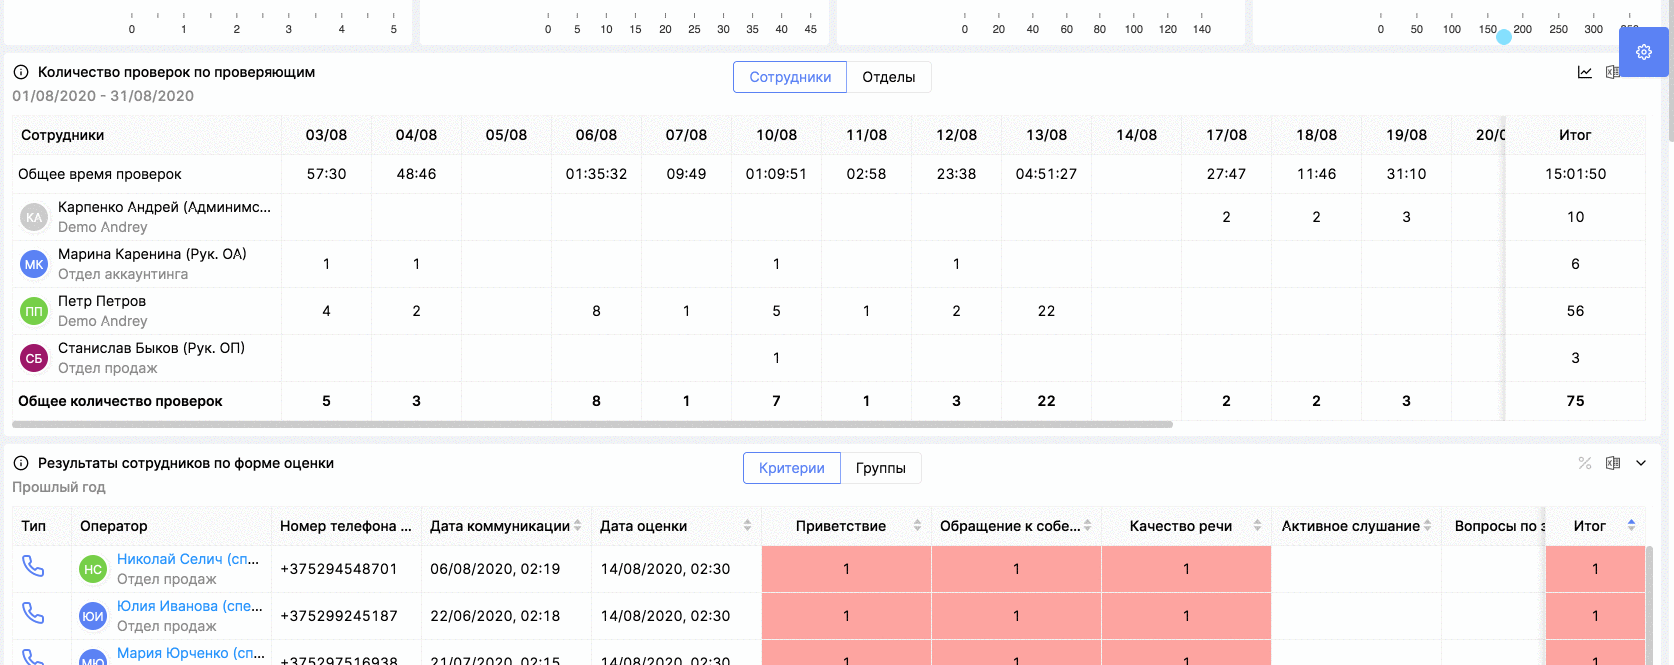Image resolution: width=1674 pixels, height=665 pixels.
Task: Click the light blue chart marker dot
Action: point(1503,37)
